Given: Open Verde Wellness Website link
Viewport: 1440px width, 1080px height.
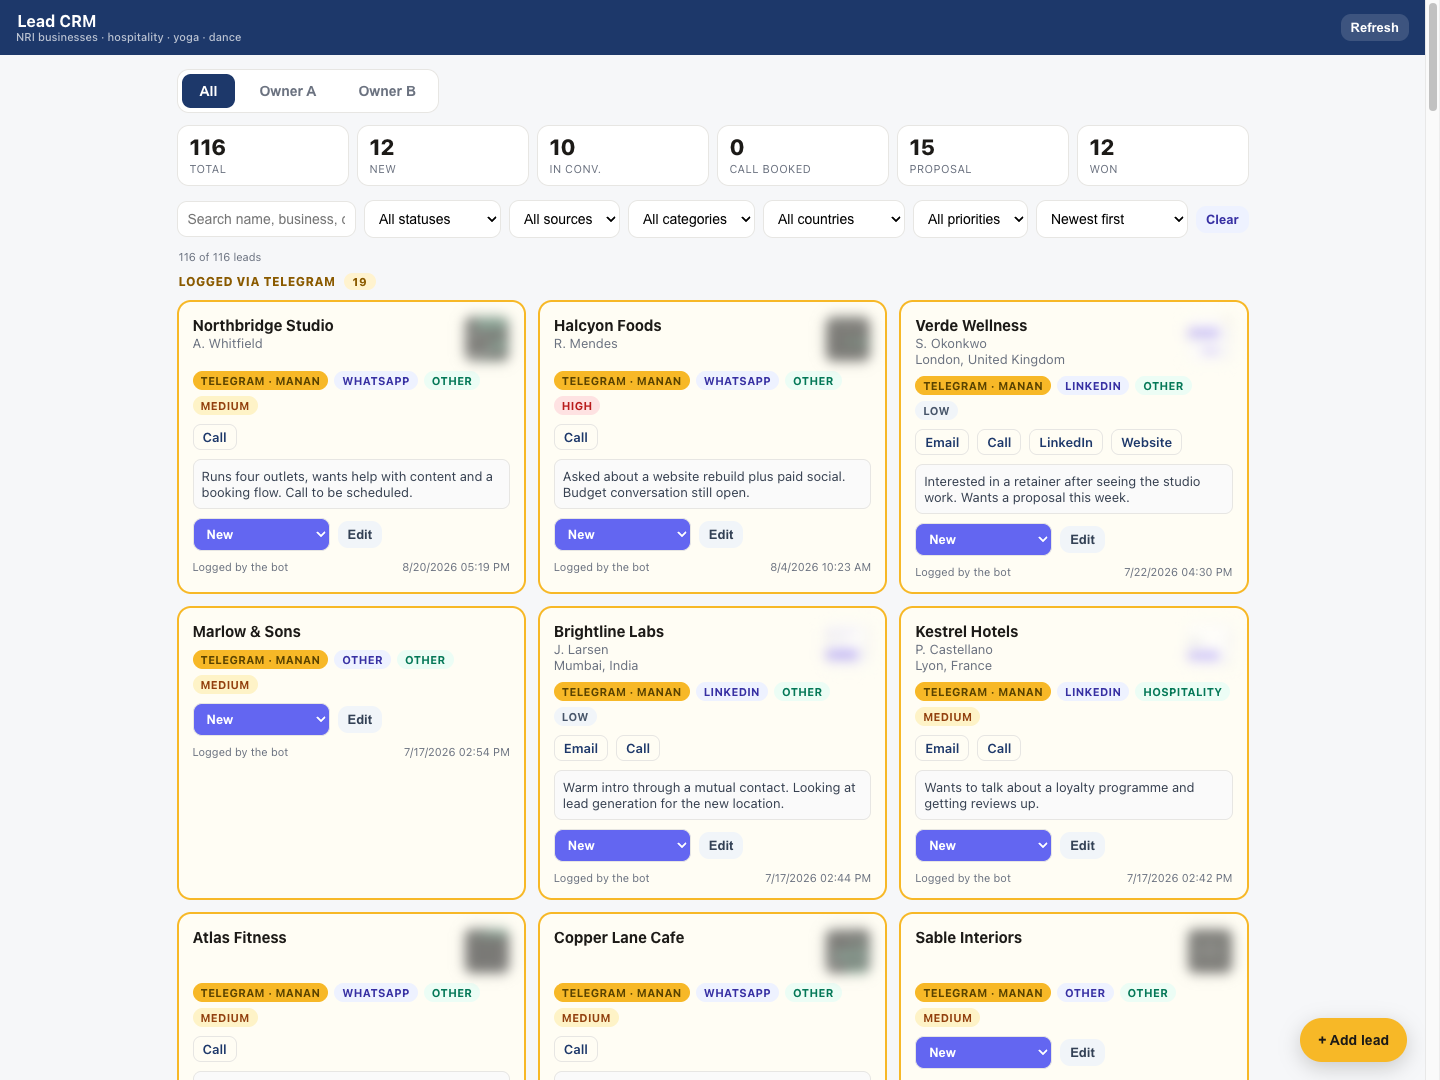Looking at the screenshot, I should click(1146, 443).
